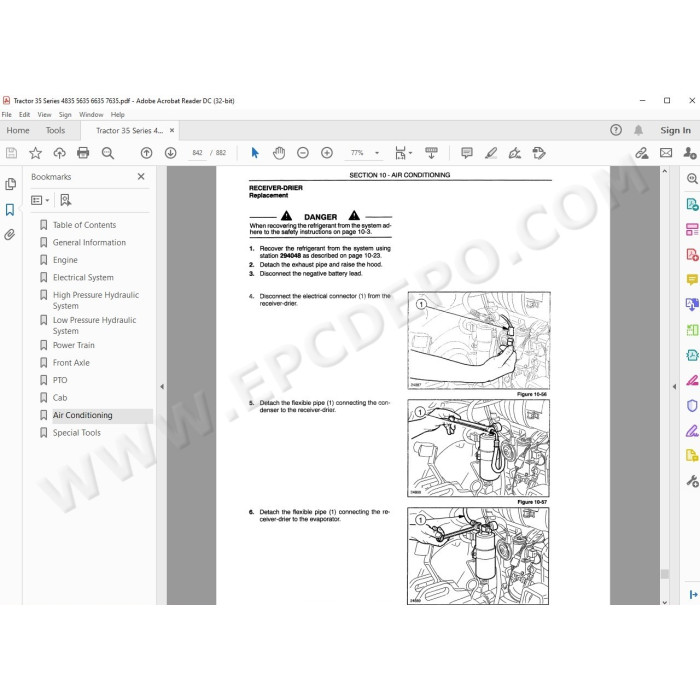
Task: Jump to Engine bookmark
Action: (x=65, y=260)
